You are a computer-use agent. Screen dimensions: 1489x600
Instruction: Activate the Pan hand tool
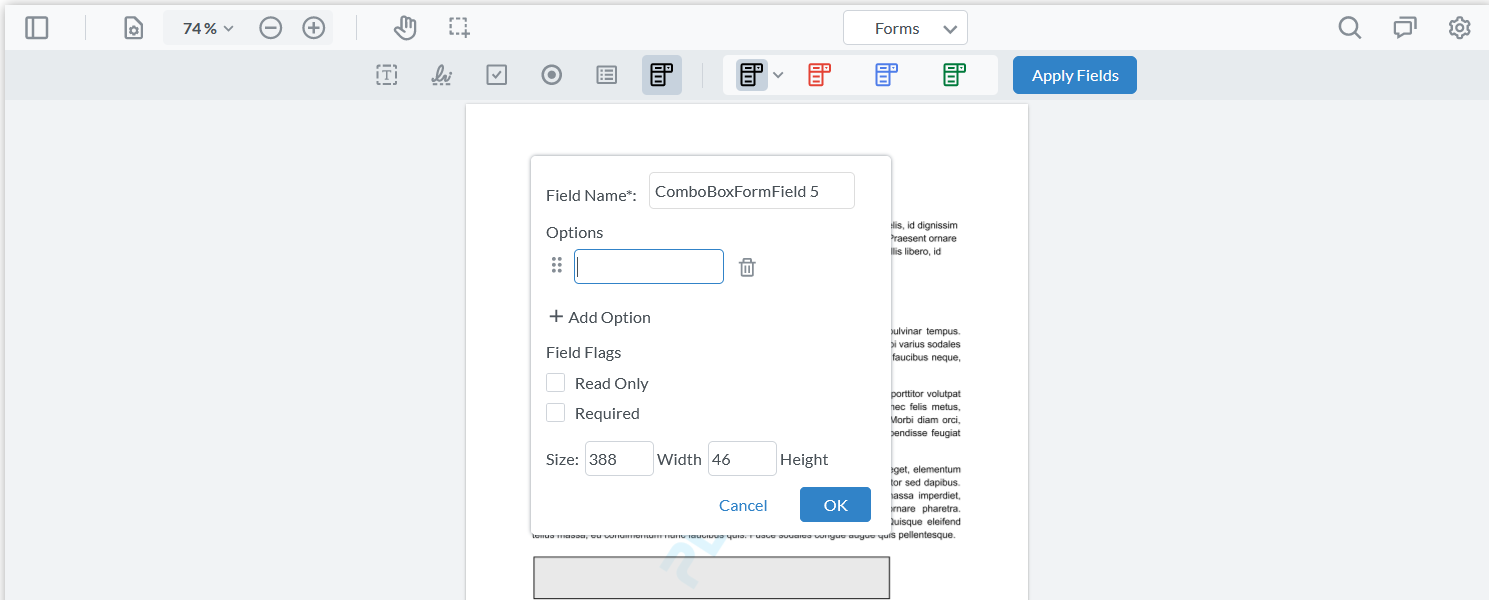(x=405, y=27)
